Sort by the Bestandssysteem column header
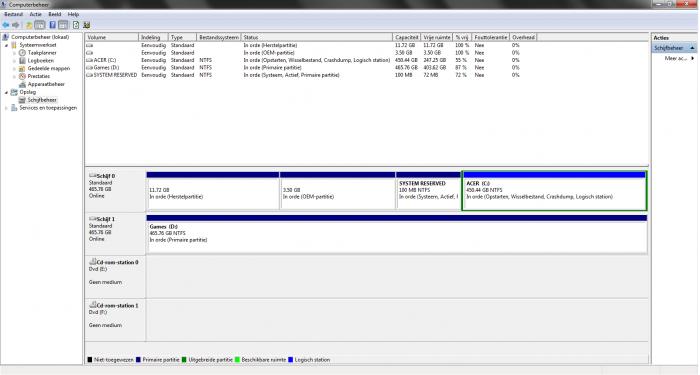Image resolution: width=700 pixels, height=375 pixels. click(219, 38)
